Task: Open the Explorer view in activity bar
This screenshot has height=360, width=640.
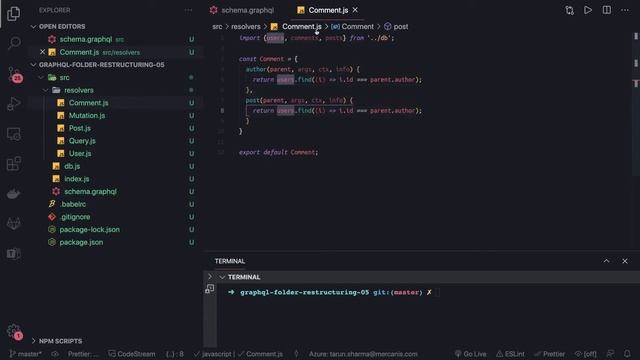Action: point(13,14)
